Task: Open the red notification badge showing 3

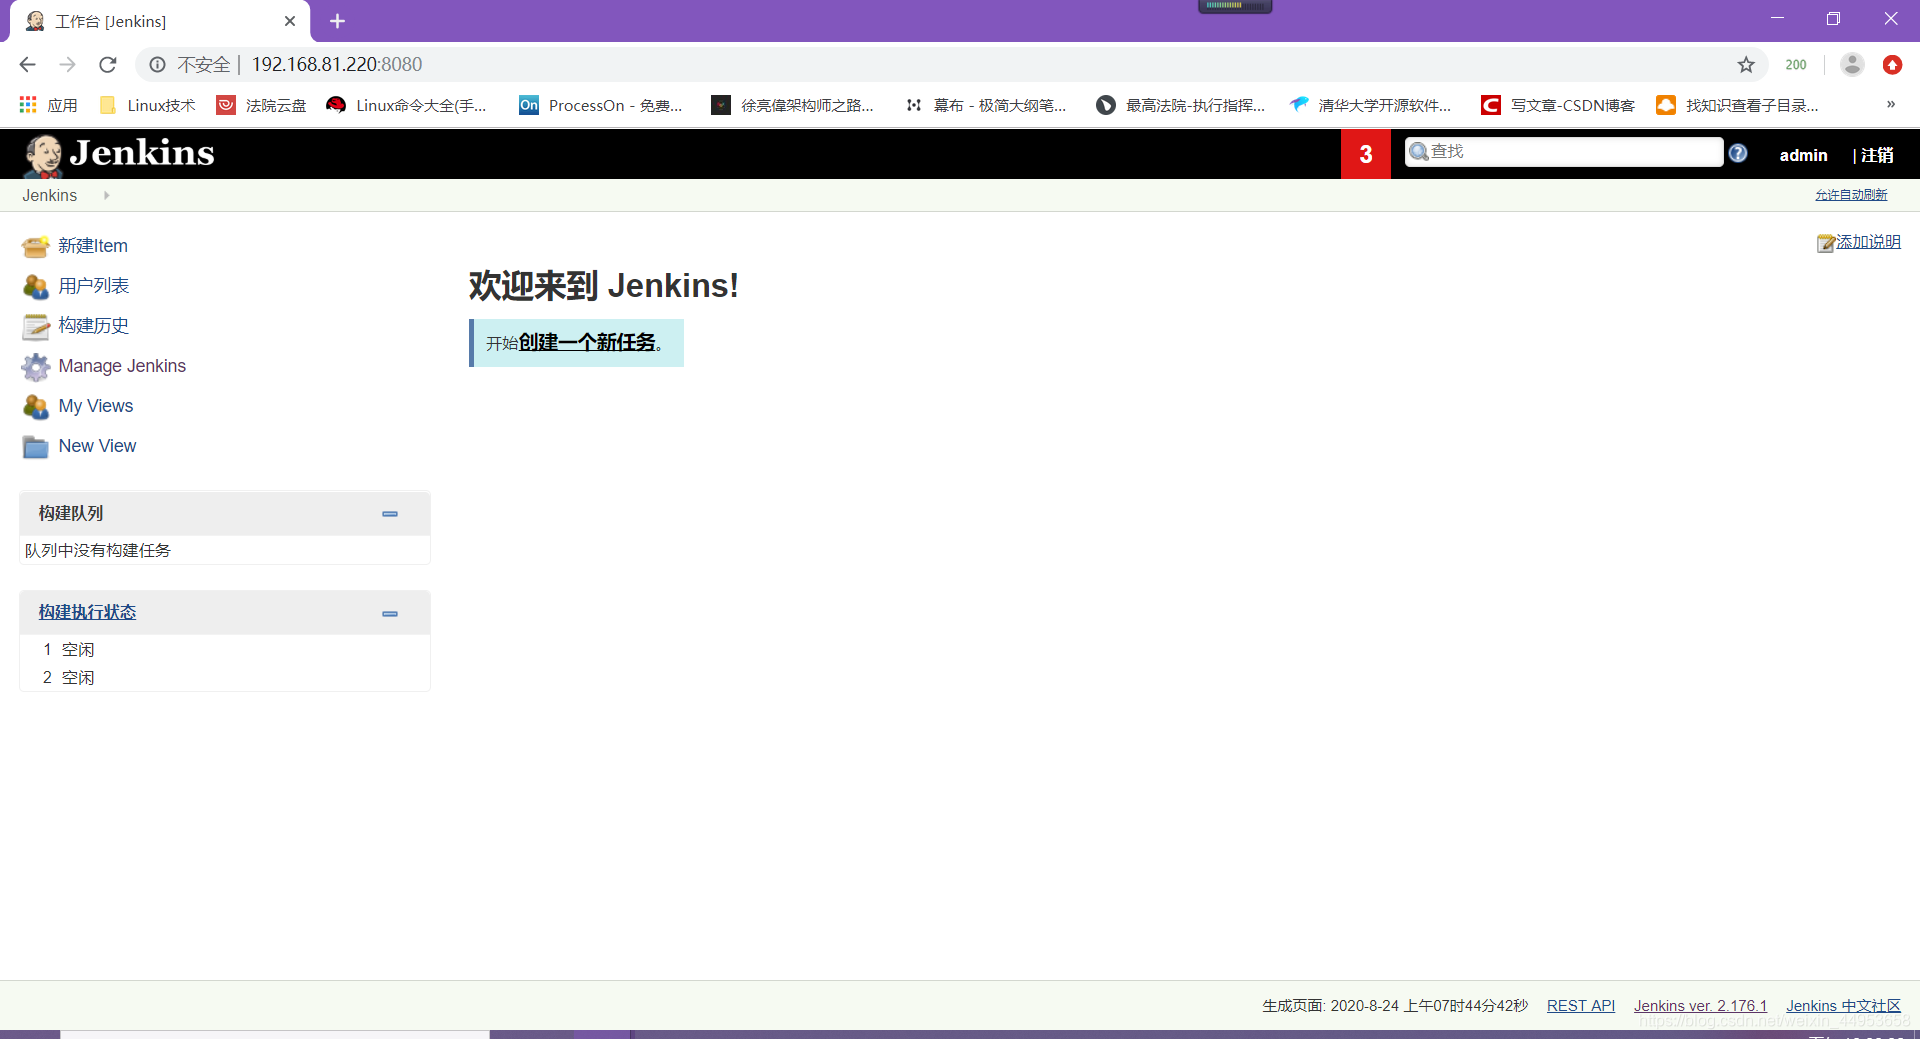Action: click(1366, 153)
